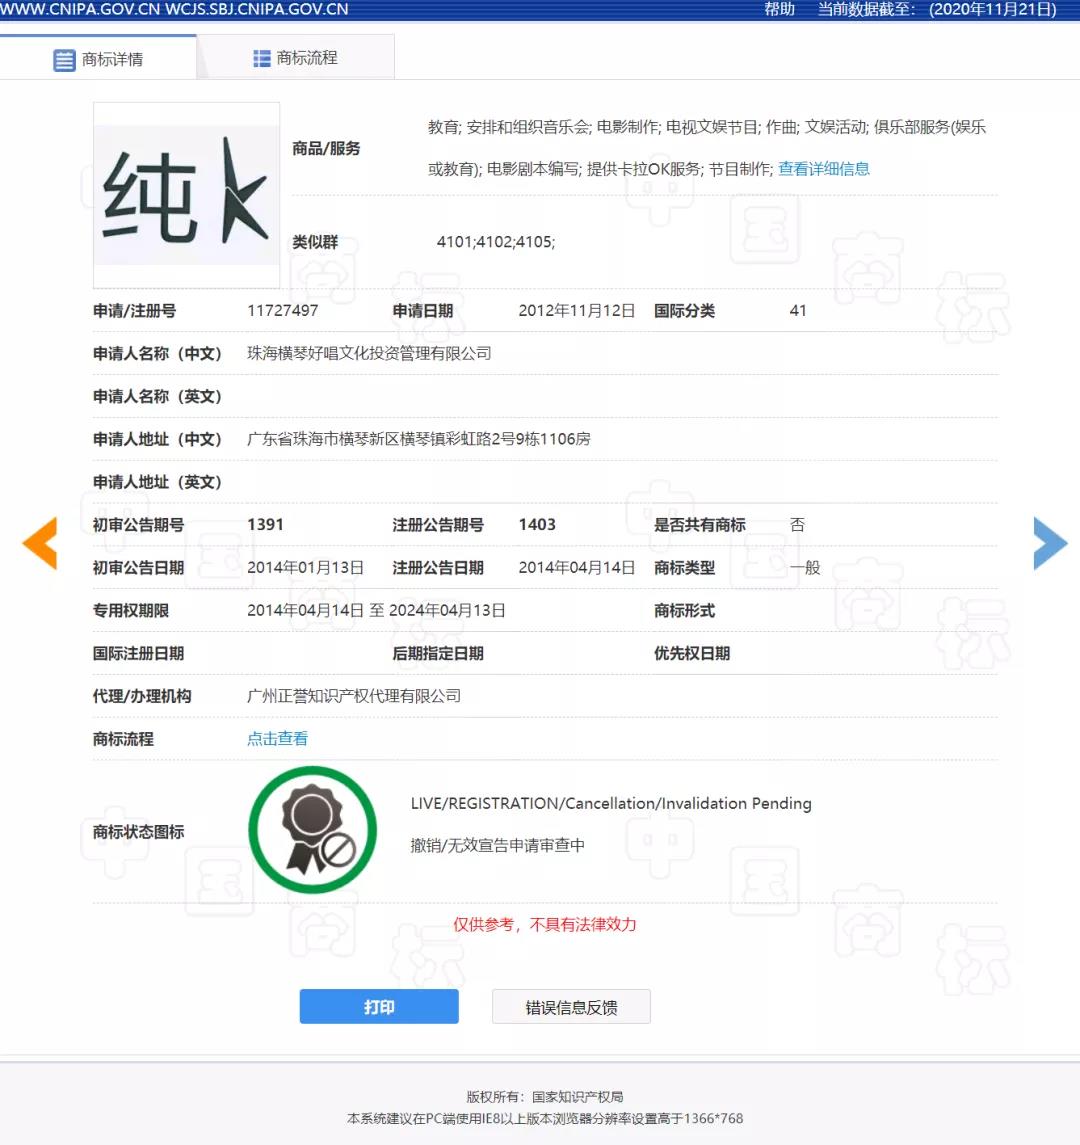Click the list icon on 商标详情 tab

tap(64, 60)
